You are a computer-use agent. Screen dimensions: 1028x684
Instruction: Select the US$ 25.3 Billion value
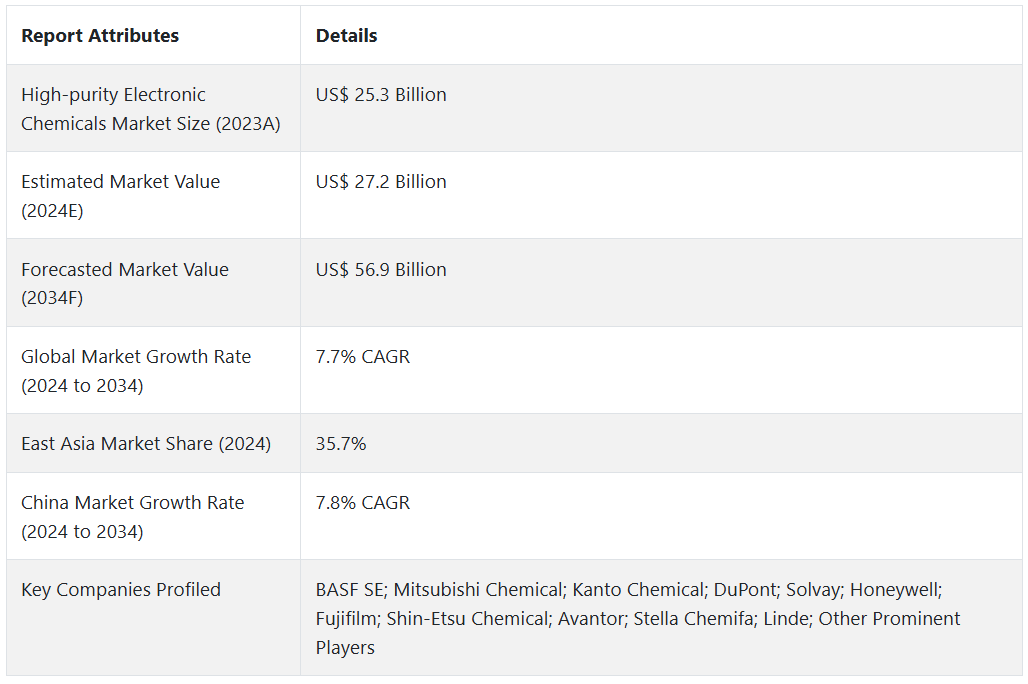coord(381,95)
